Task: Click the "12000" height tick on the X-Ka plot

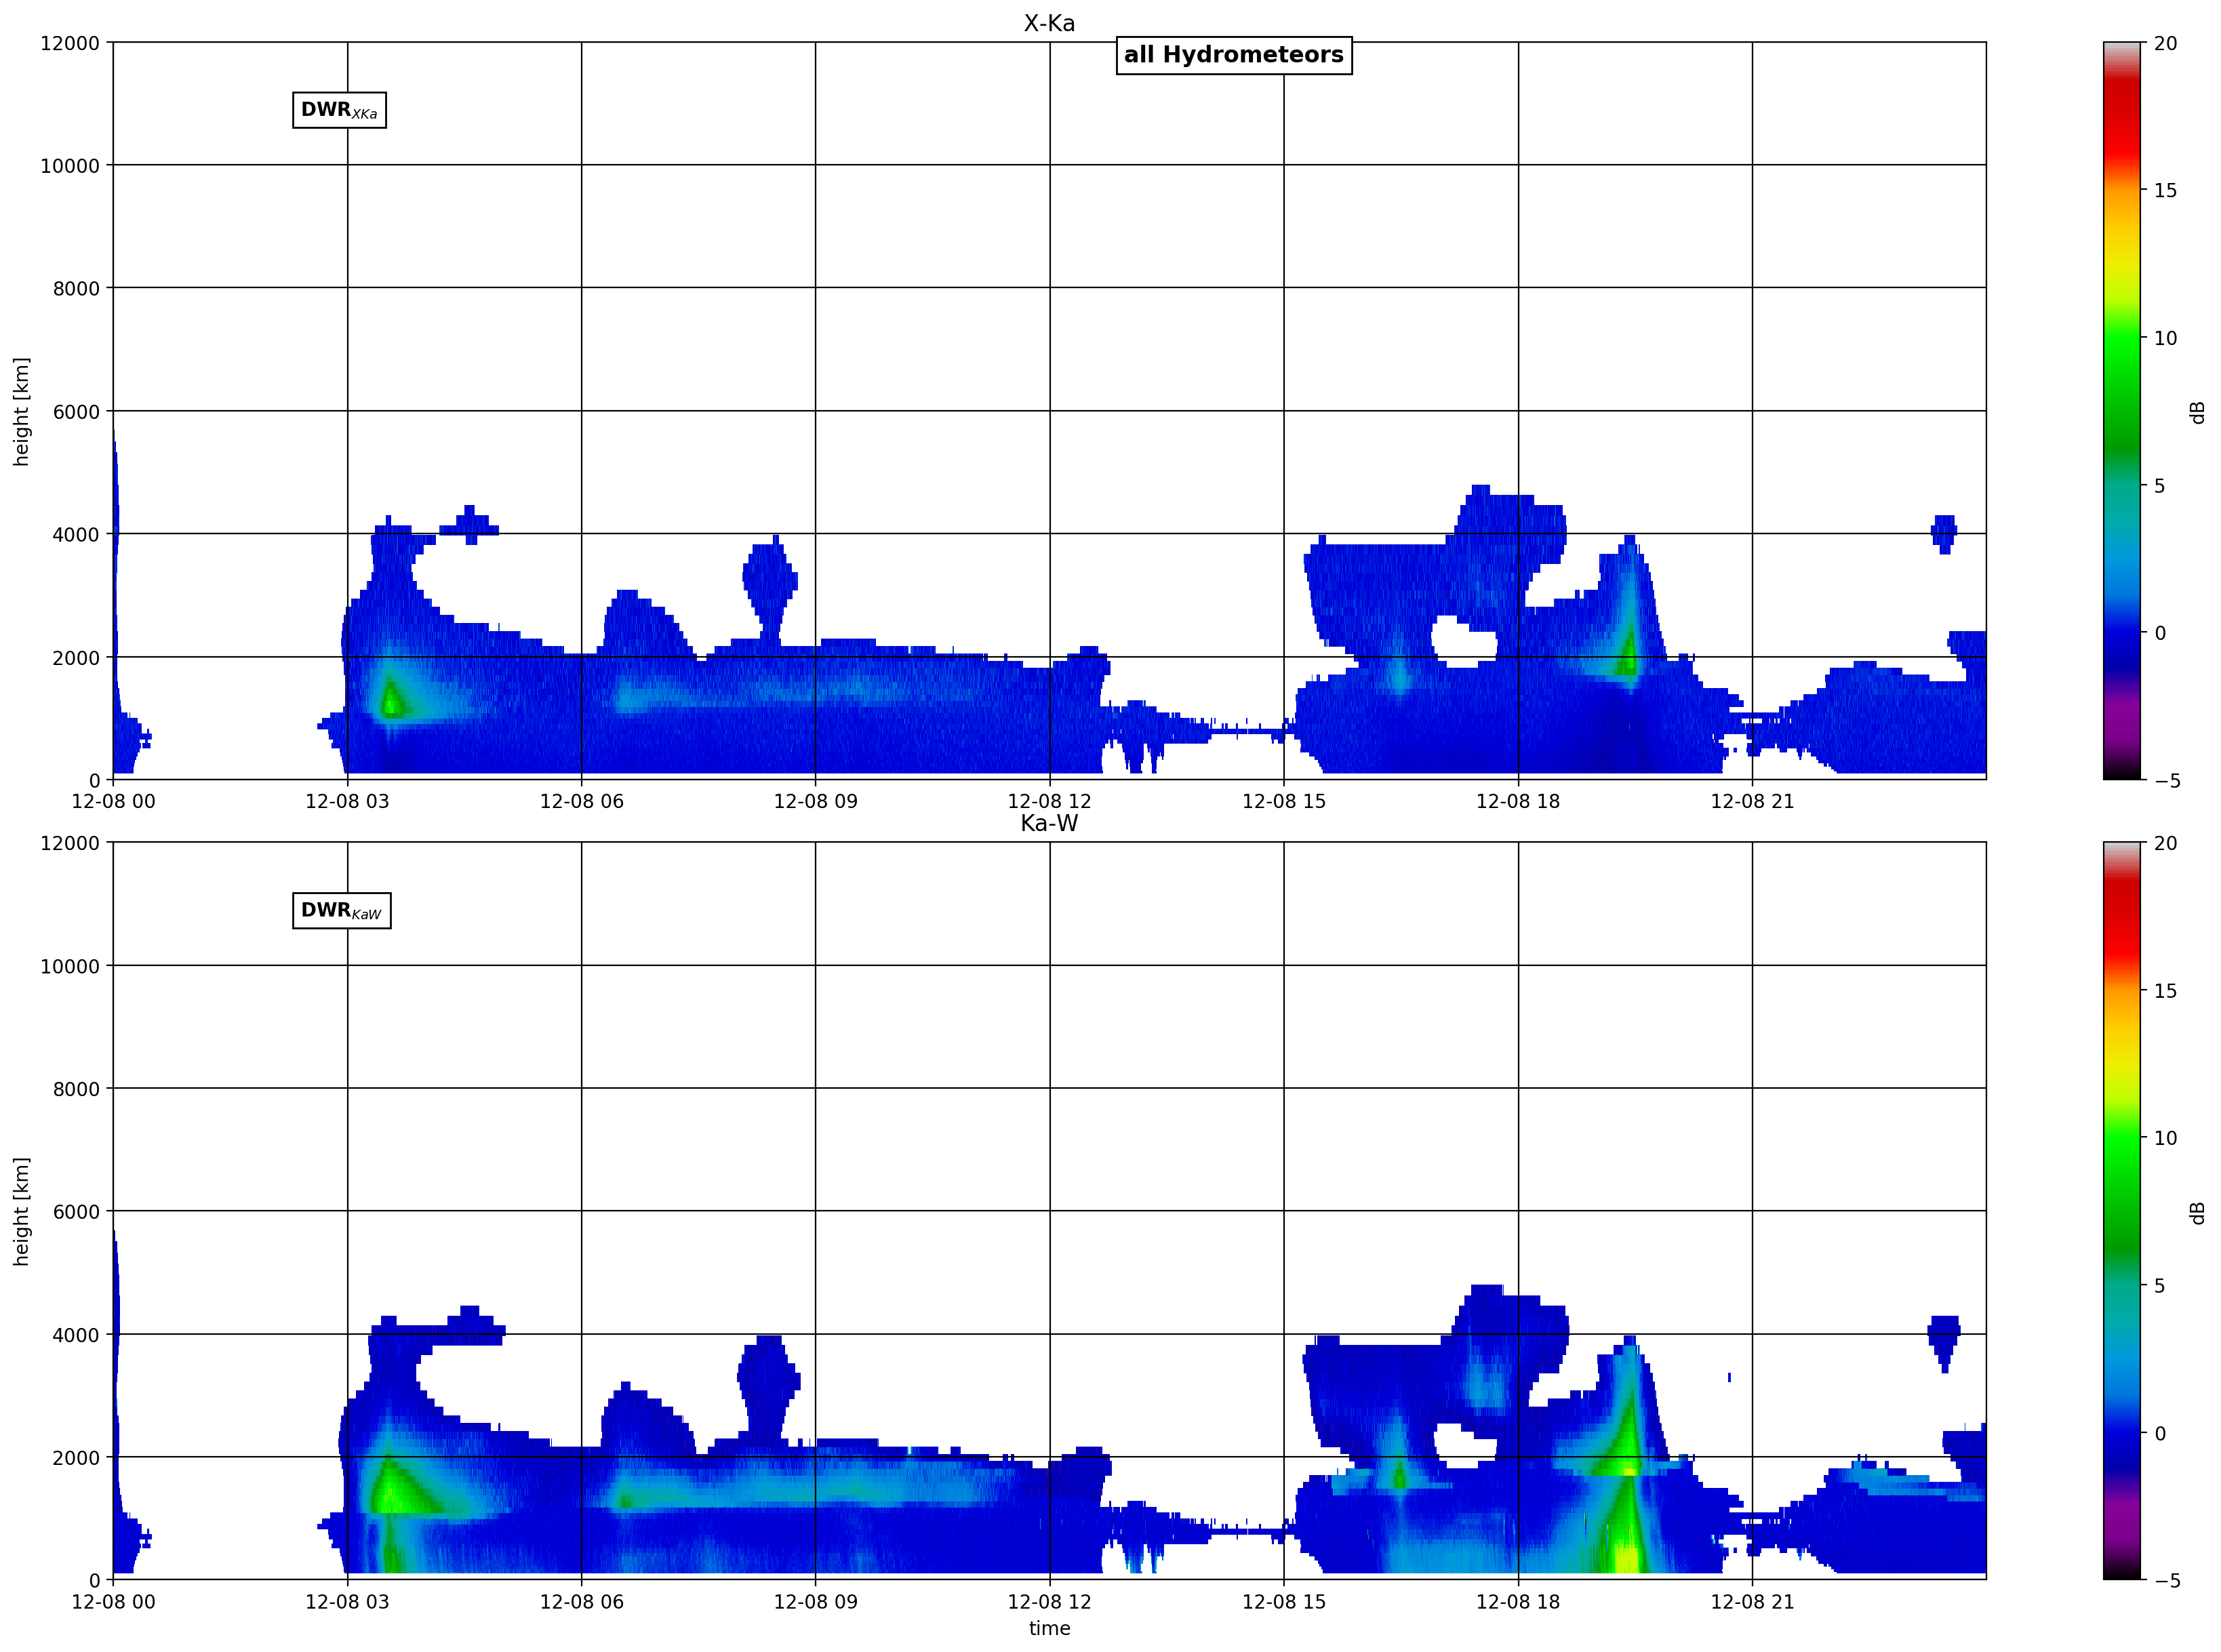Action: pos(70,43)
